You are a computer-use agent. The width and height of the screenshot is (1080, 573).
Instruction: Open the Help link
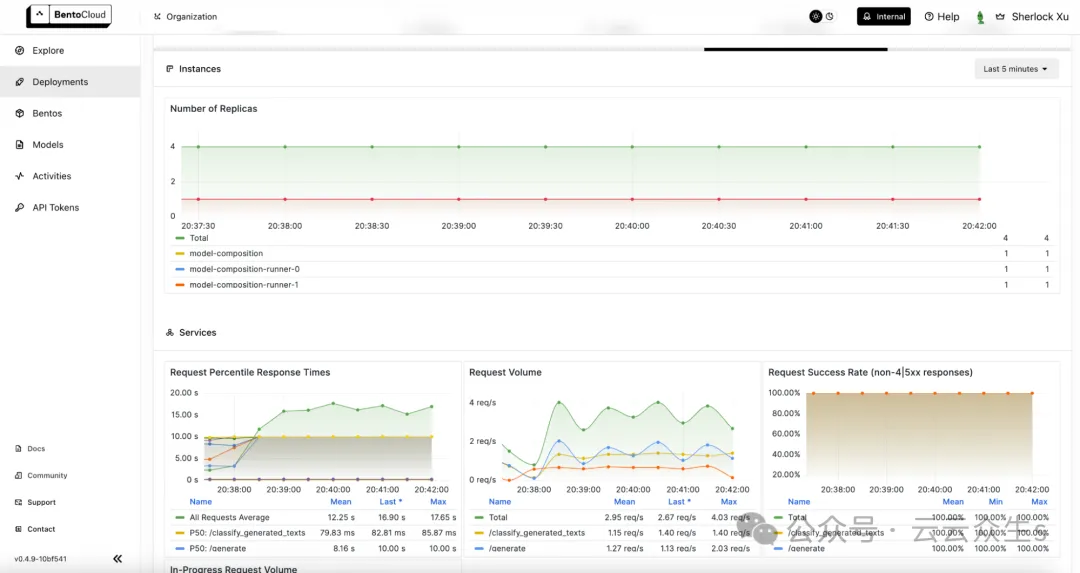[x=942, y=17]
